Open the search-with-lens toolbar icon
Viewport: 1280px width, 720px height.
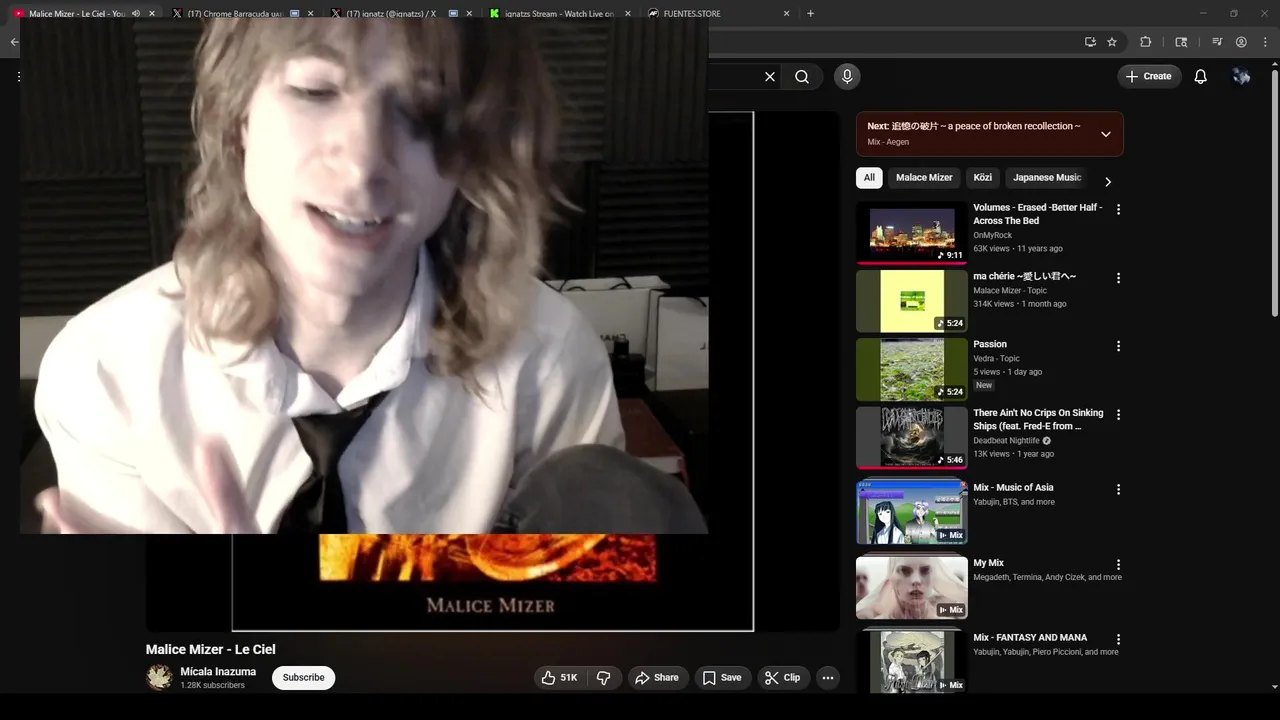pyautogui.click(x=1181, y=42)
